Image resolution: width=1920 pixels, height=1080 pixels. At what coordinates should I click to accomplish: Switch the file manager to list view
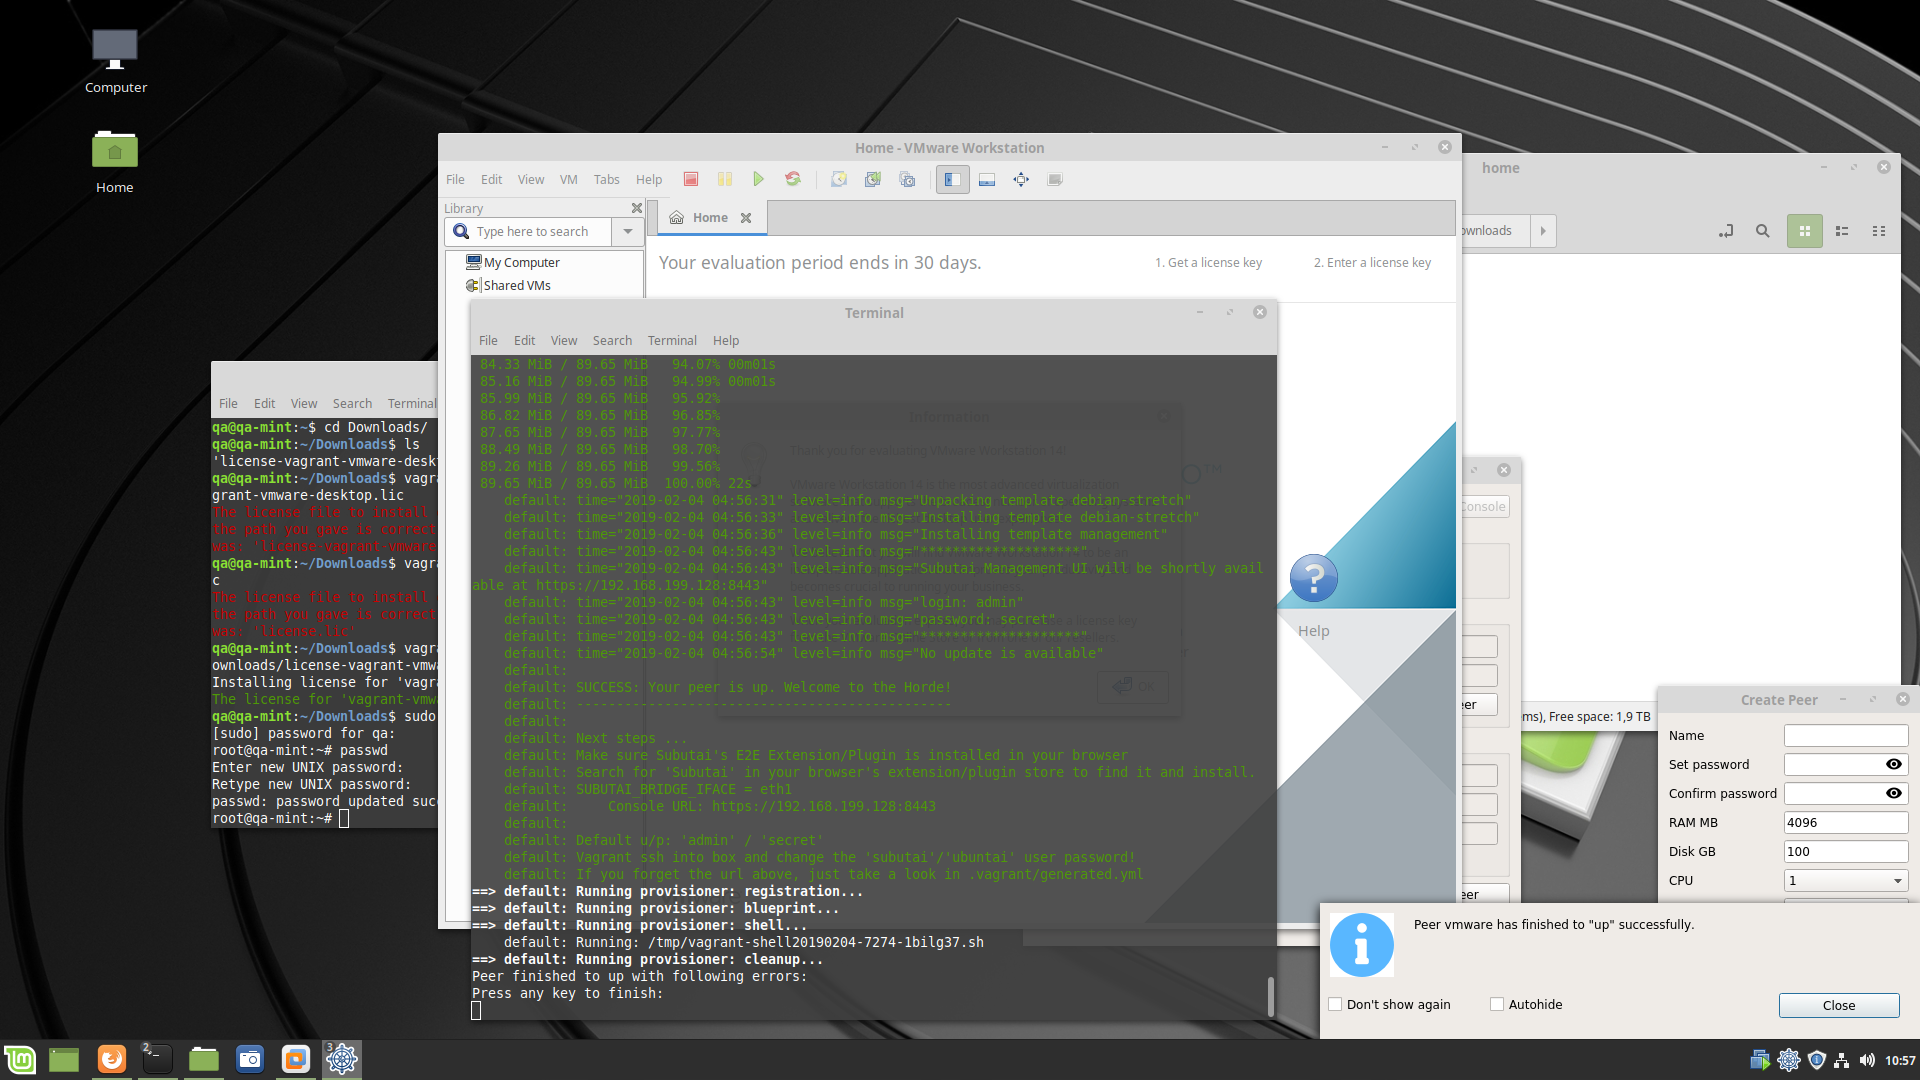[1842, 231]
